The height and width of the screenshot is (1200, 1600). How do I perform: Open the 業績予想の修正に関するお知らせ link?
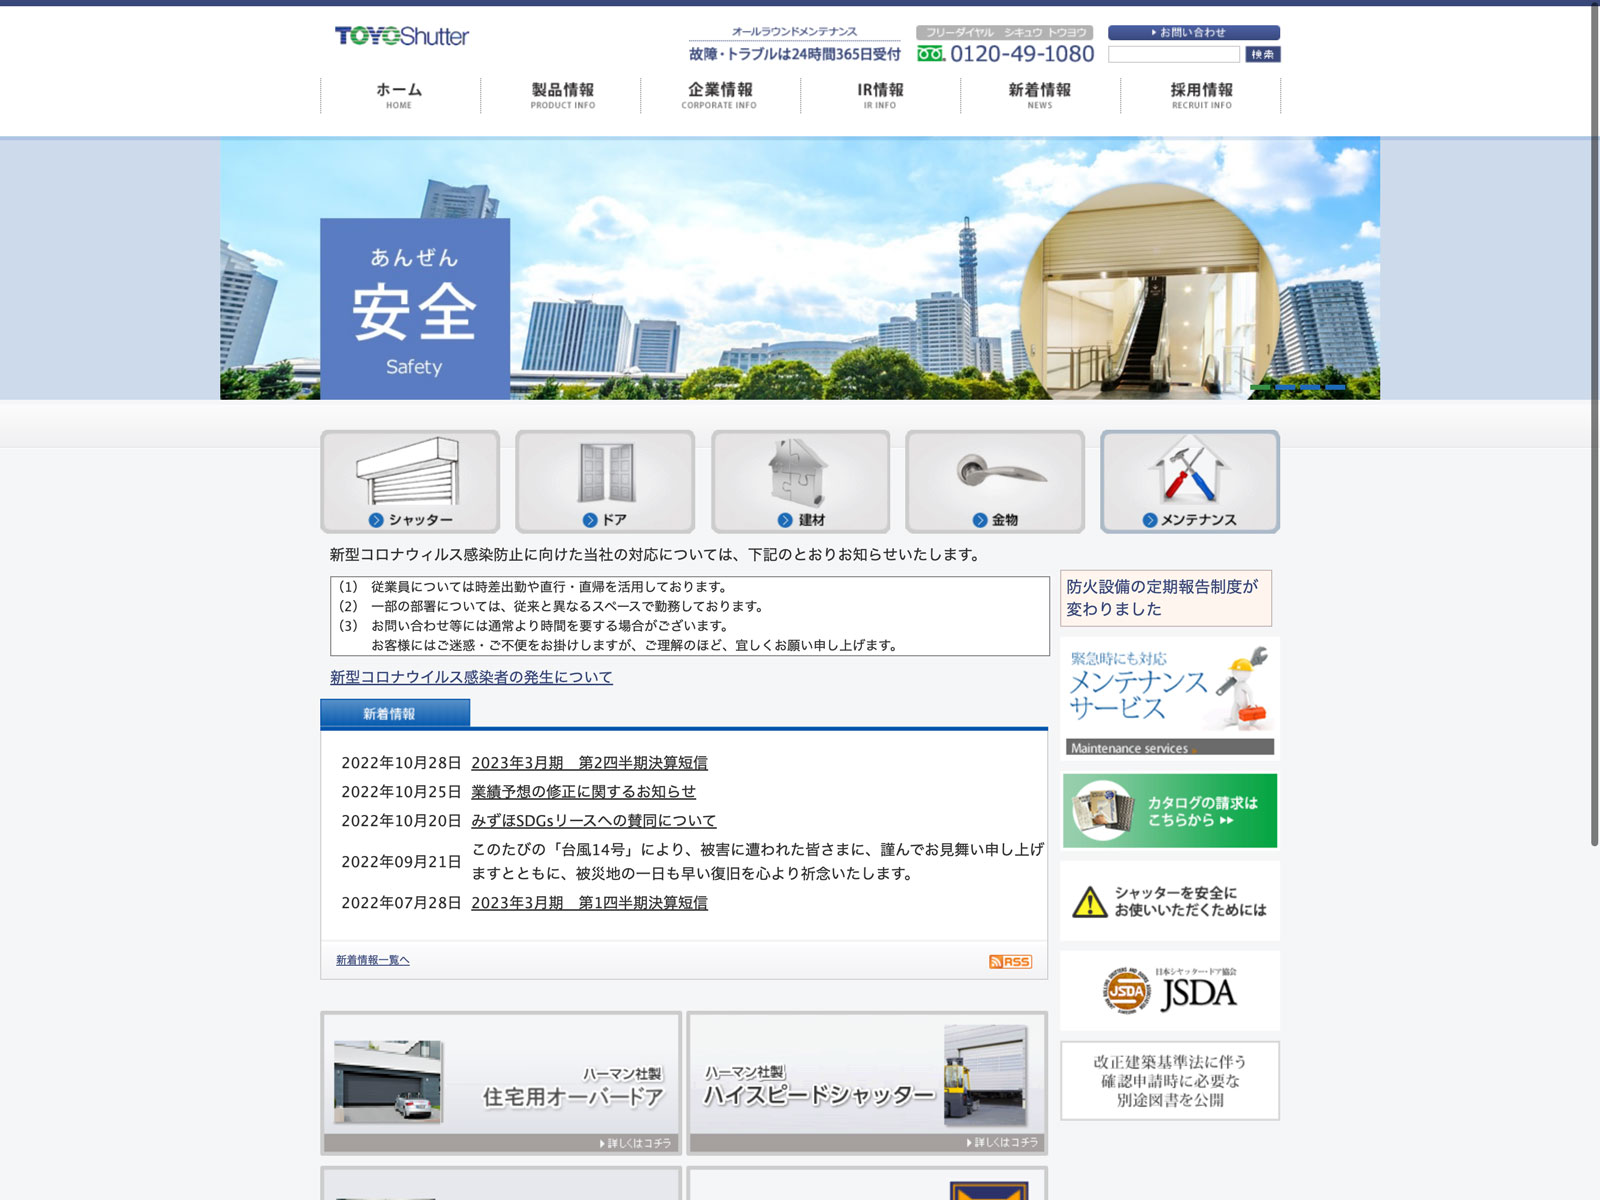pyautogui.click(x=583, y=792)
